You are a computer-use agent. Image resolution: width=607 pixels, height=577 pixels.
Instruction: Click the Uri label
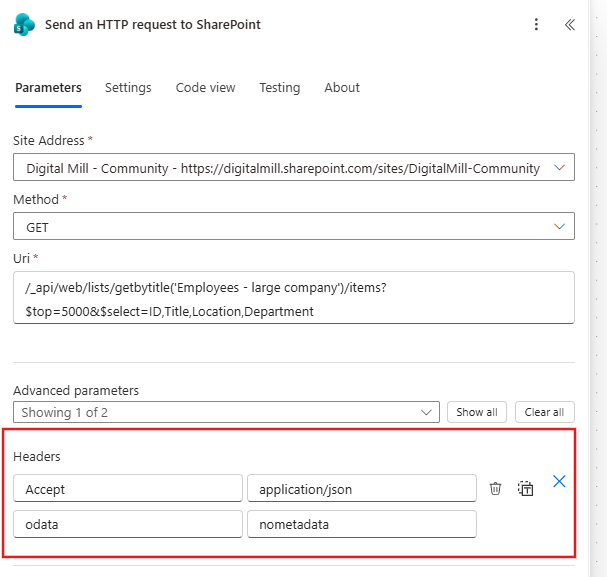click(21, 259)
